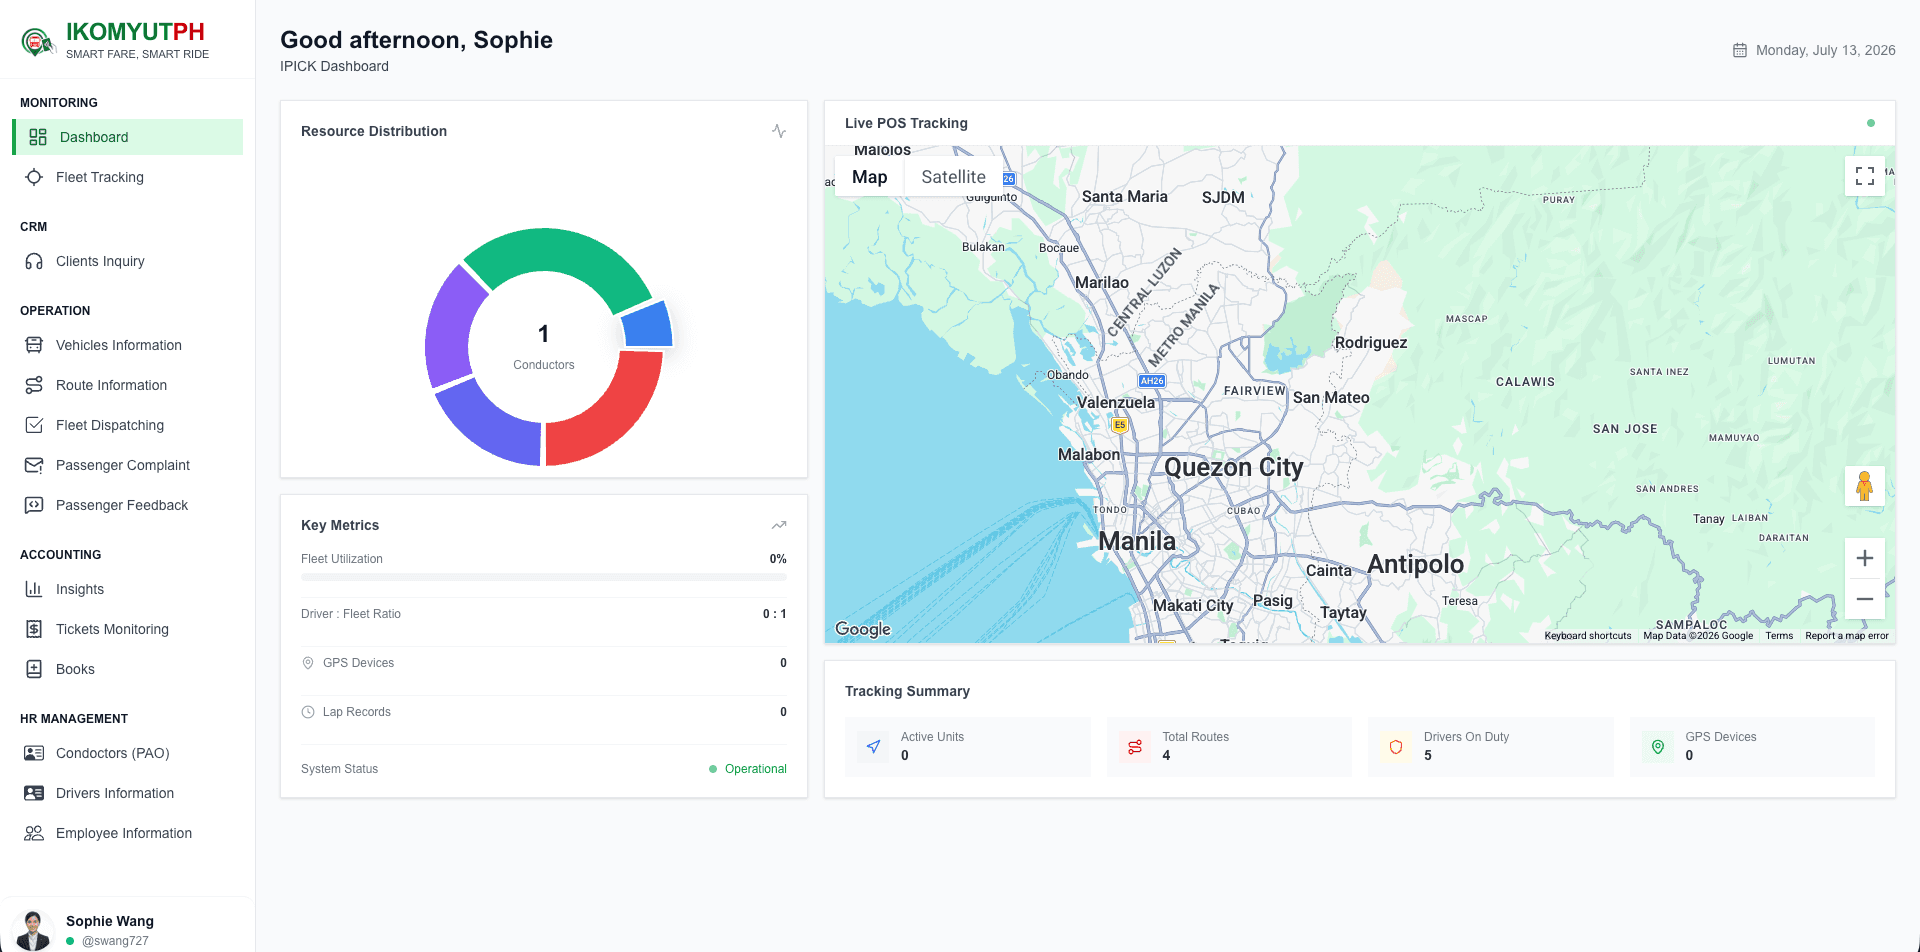
Task: Open the Dashboard menu item
Action: [127, 137]
